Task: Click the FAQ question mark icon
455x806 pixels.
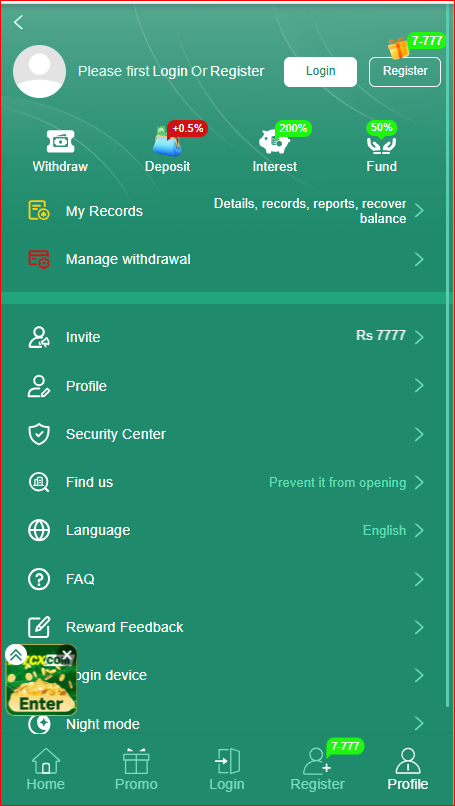Action: [39, 579]
